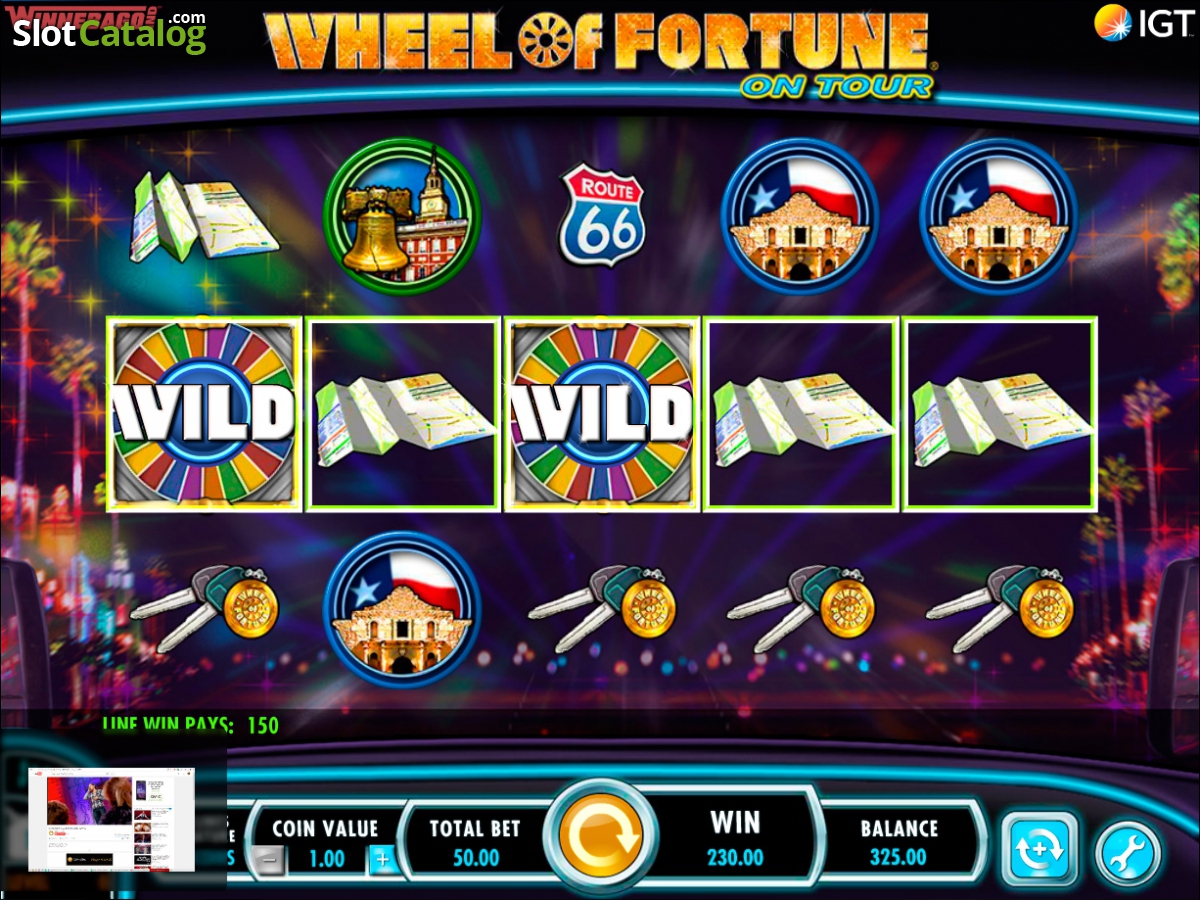The width and height of the screenshot is (1200, 900).
Task: Click the Route 66 symbol
Action: tap(602, 215)
